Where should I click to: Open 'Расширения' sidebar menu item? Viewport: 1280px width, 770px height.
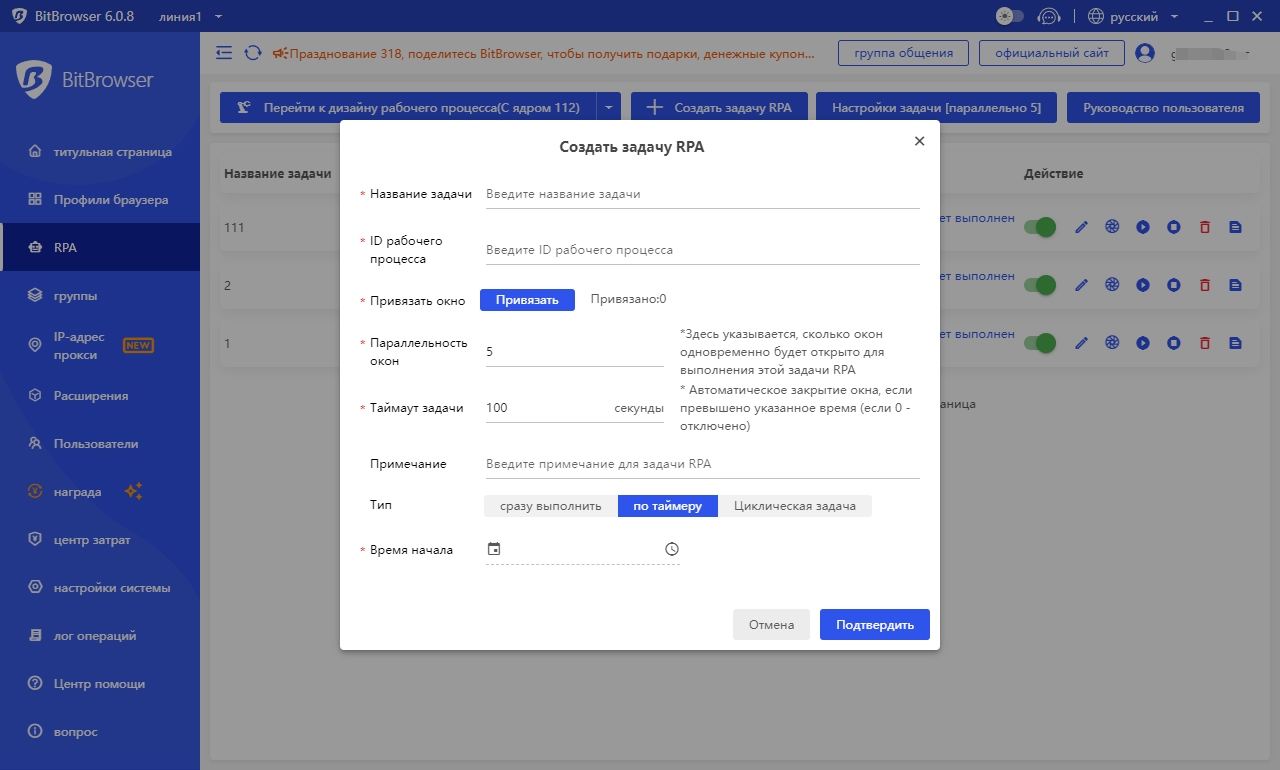(x=91, y=396)
